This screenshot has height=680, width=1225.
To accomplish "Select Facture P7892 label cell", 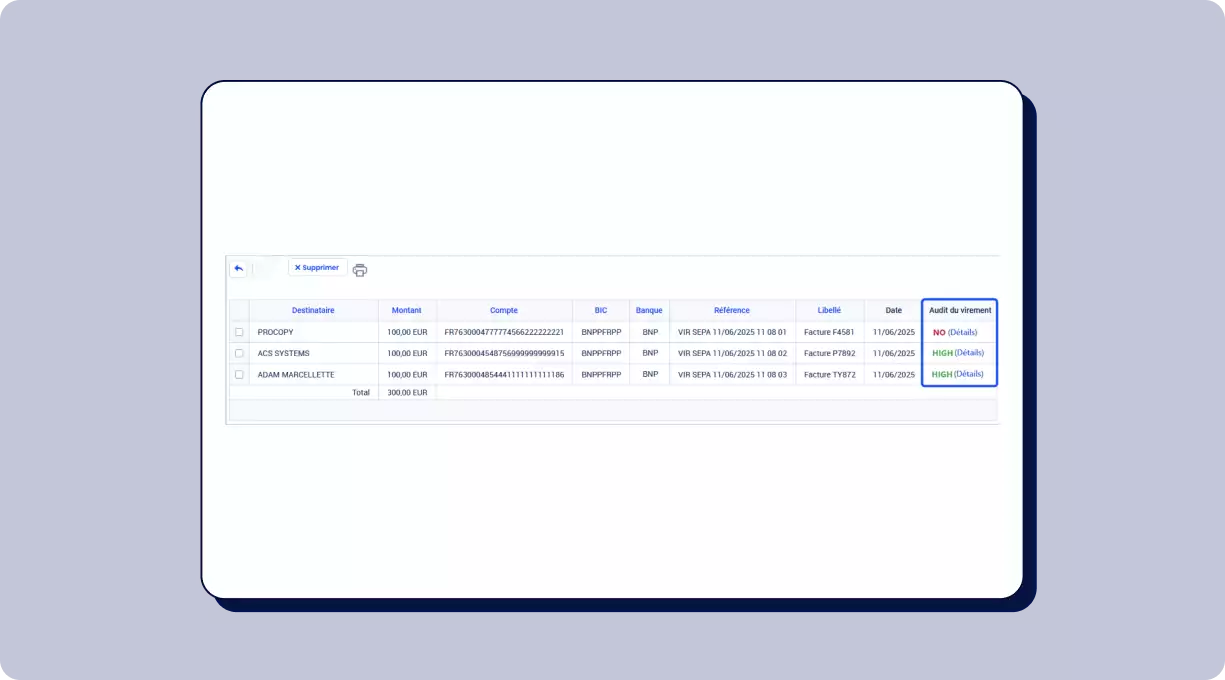I will [x=829, y=353].
